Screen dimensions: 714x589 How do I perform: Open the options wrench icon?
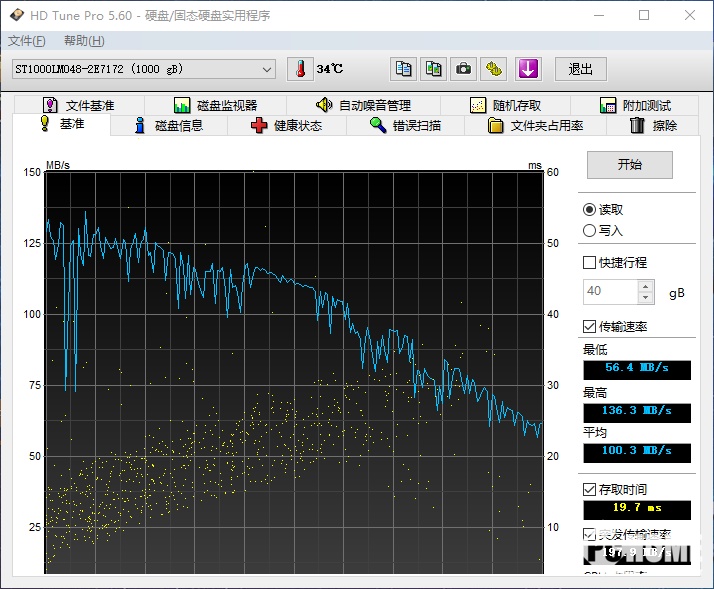coord(494,69)
